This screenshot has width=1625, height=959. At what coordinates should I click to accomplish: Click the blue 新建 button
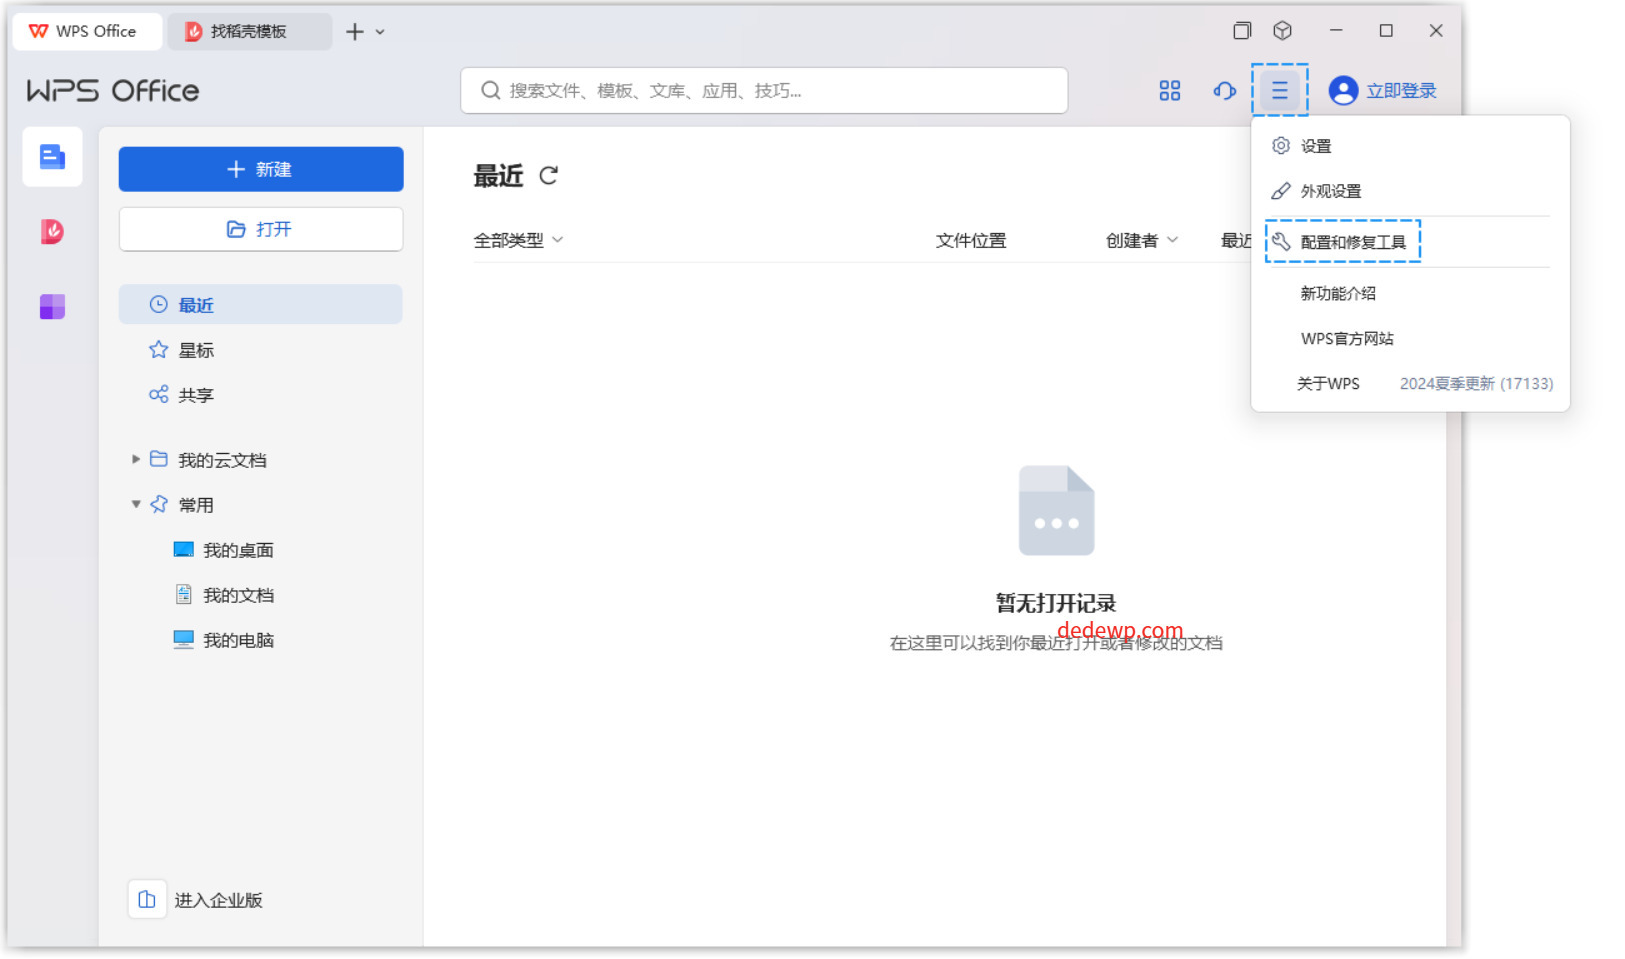[261, 169]
